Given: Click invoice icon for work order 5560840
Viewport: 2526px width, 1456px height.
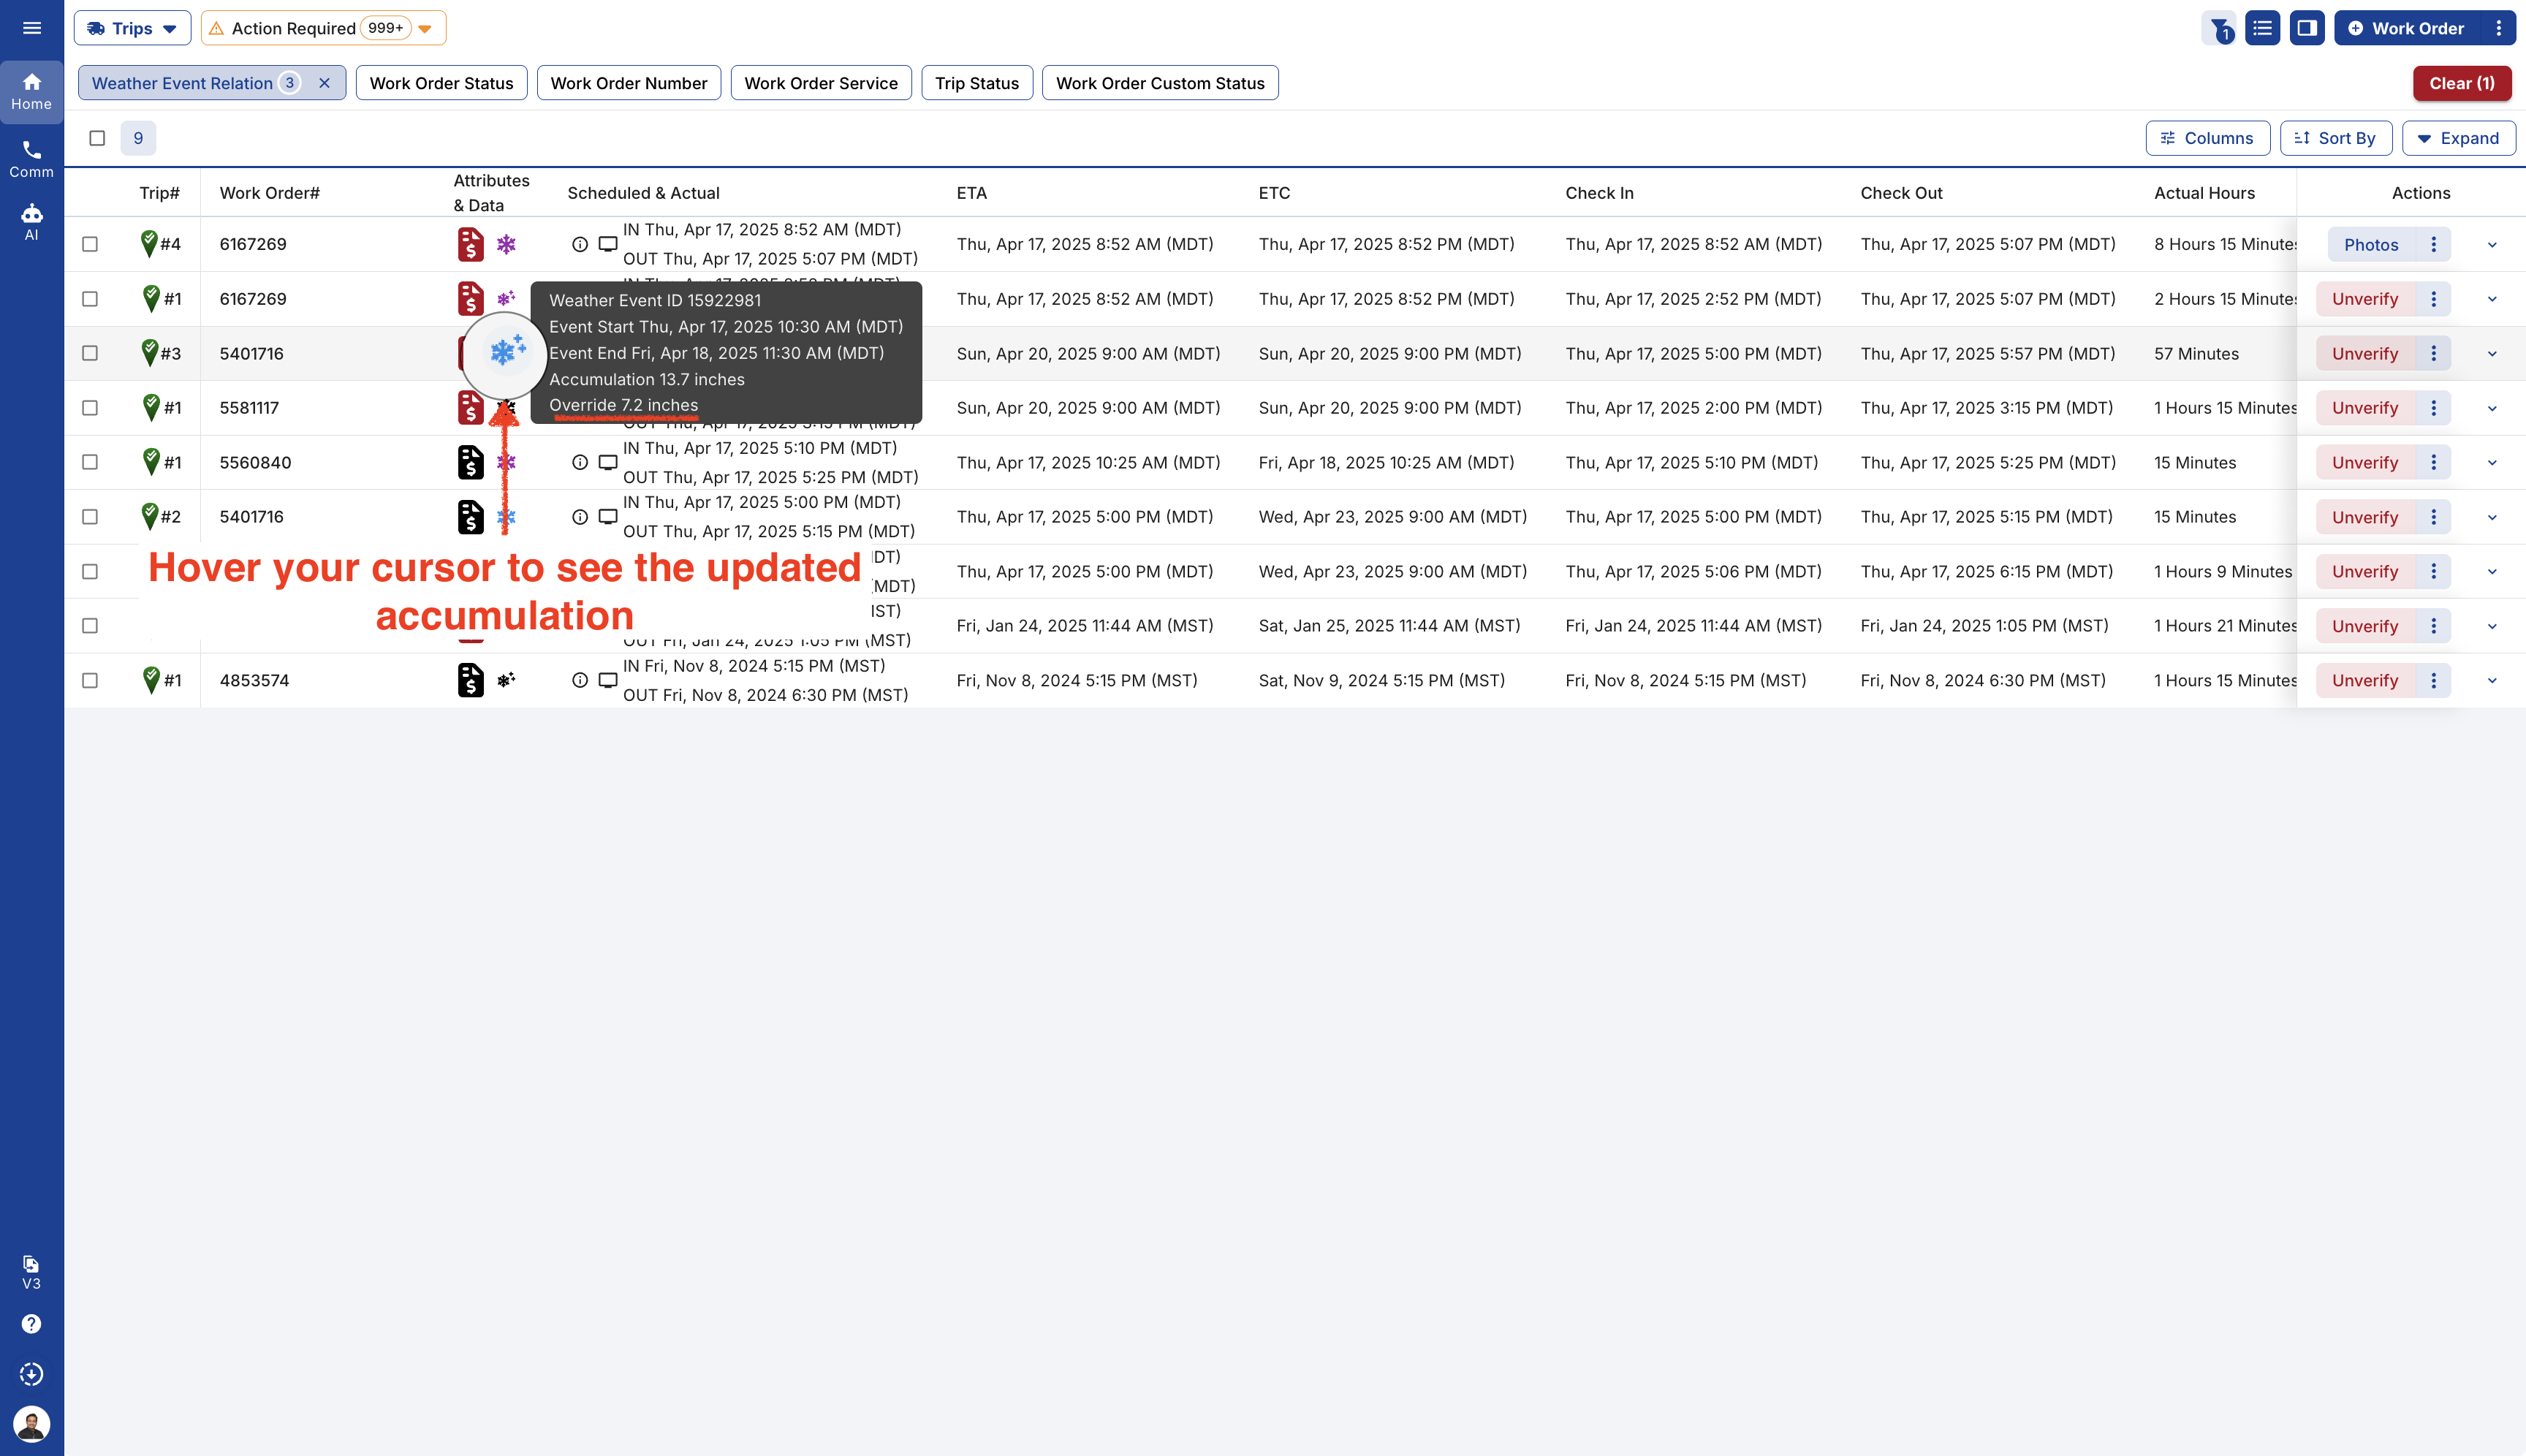Looking at the screenshot, I should point(470,462).
